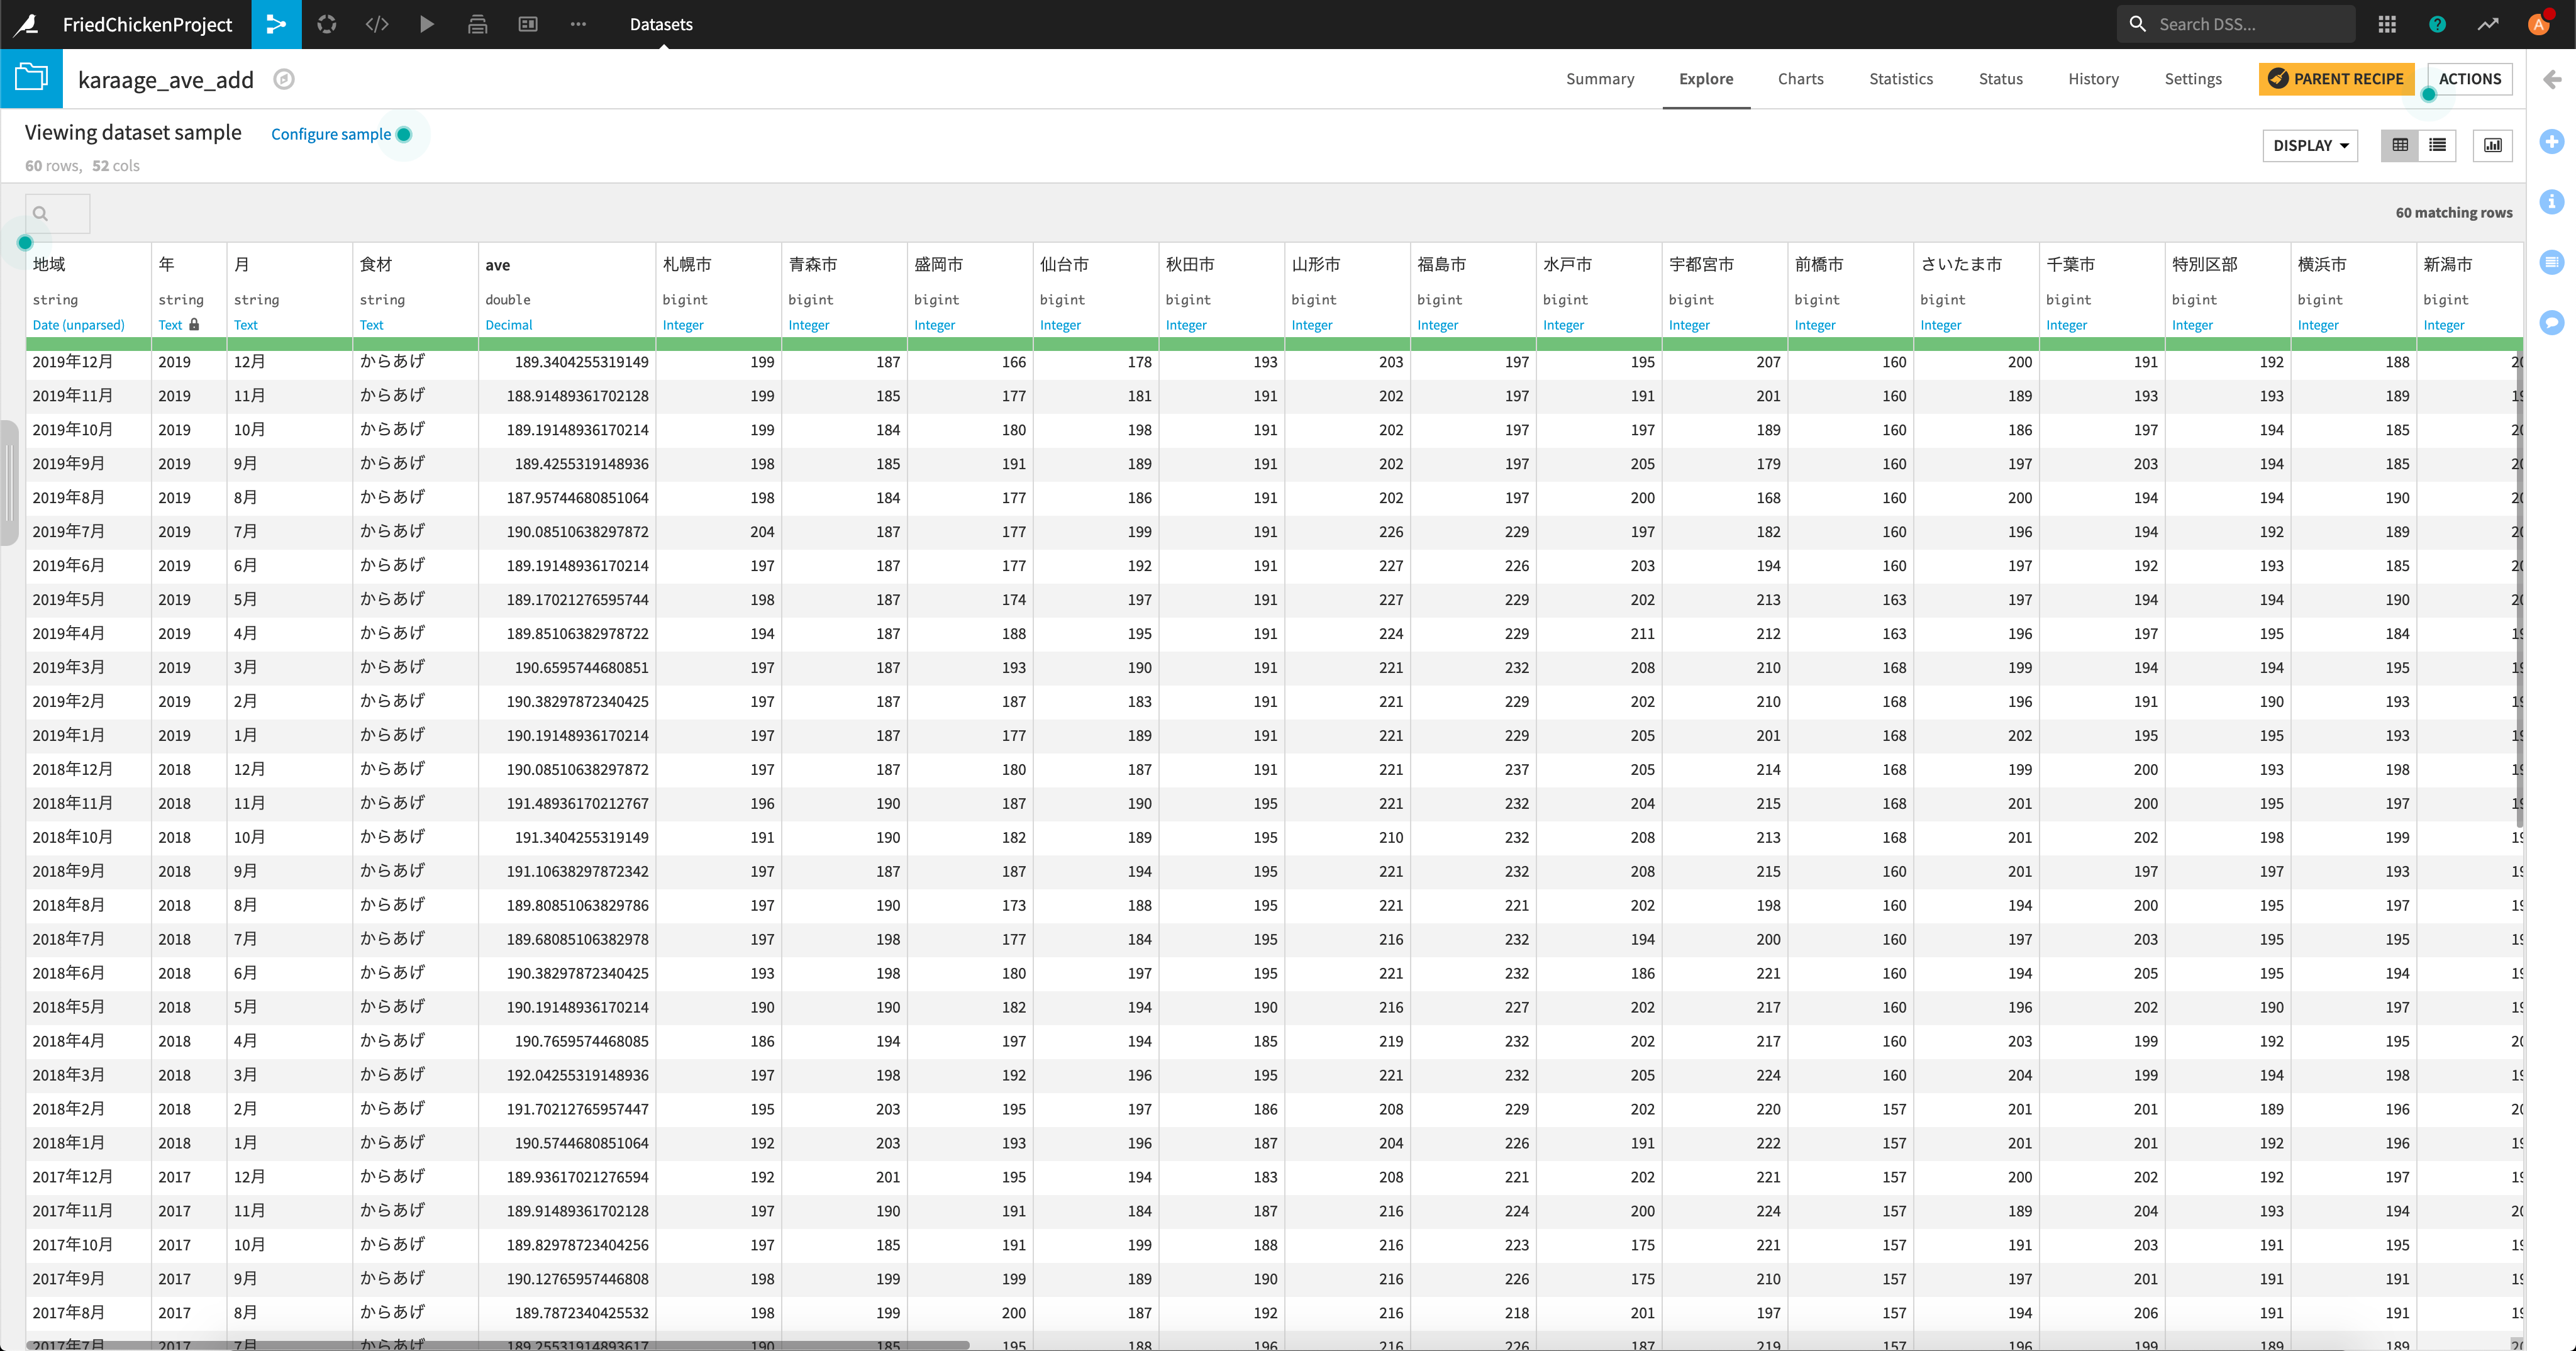Click the run jobs play icon
The width and height of the screenshot is (2576, 1351).
(x=427, y=24)
